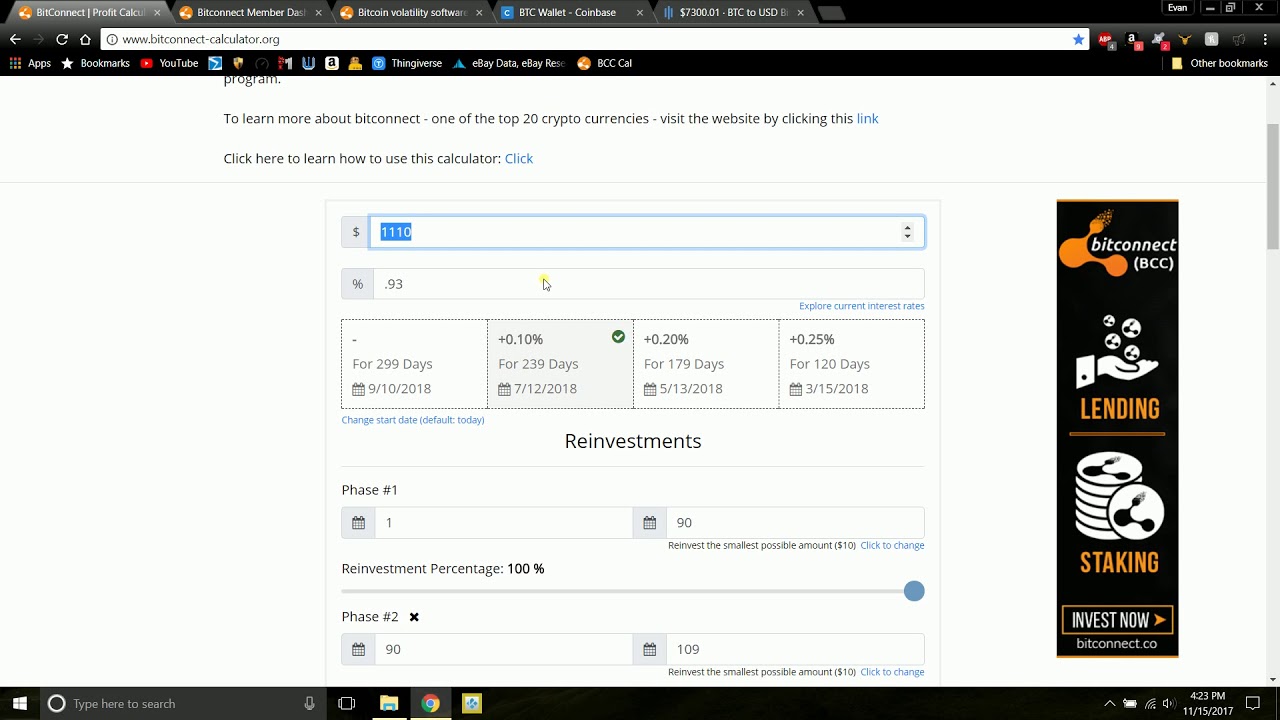The image size is (1280, 720).
Task: Click calendar icon beside Phase #2 start day 90
Action: 358,649
